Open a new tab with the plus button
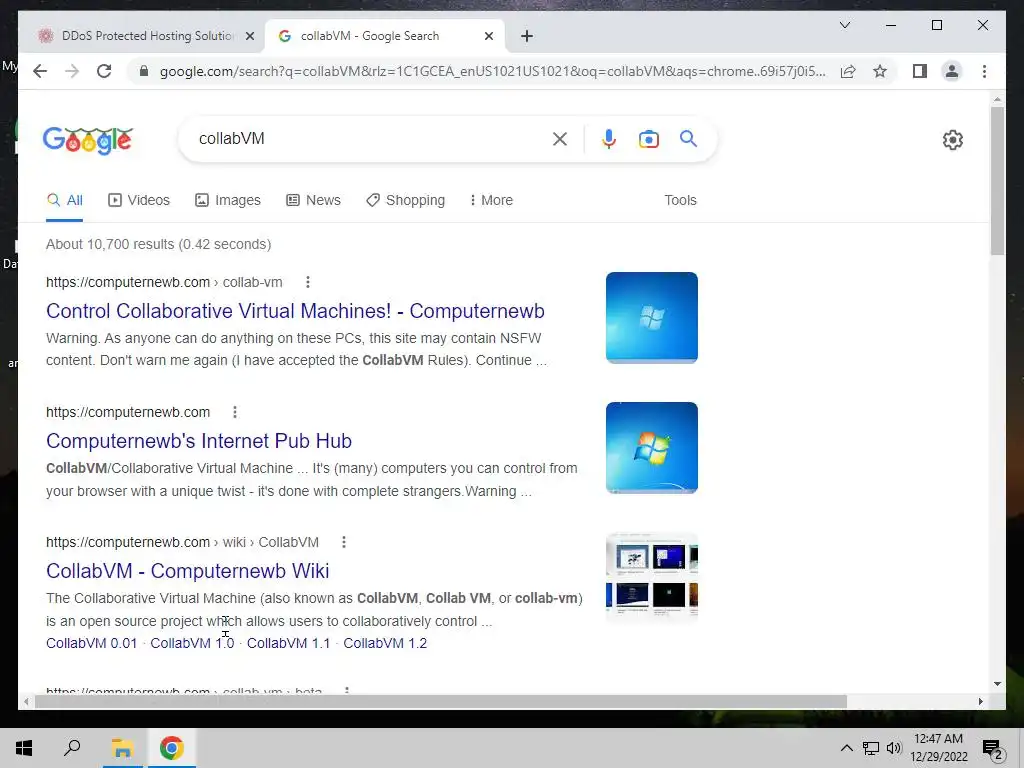1024x768 pixels. tap(527, 36)
